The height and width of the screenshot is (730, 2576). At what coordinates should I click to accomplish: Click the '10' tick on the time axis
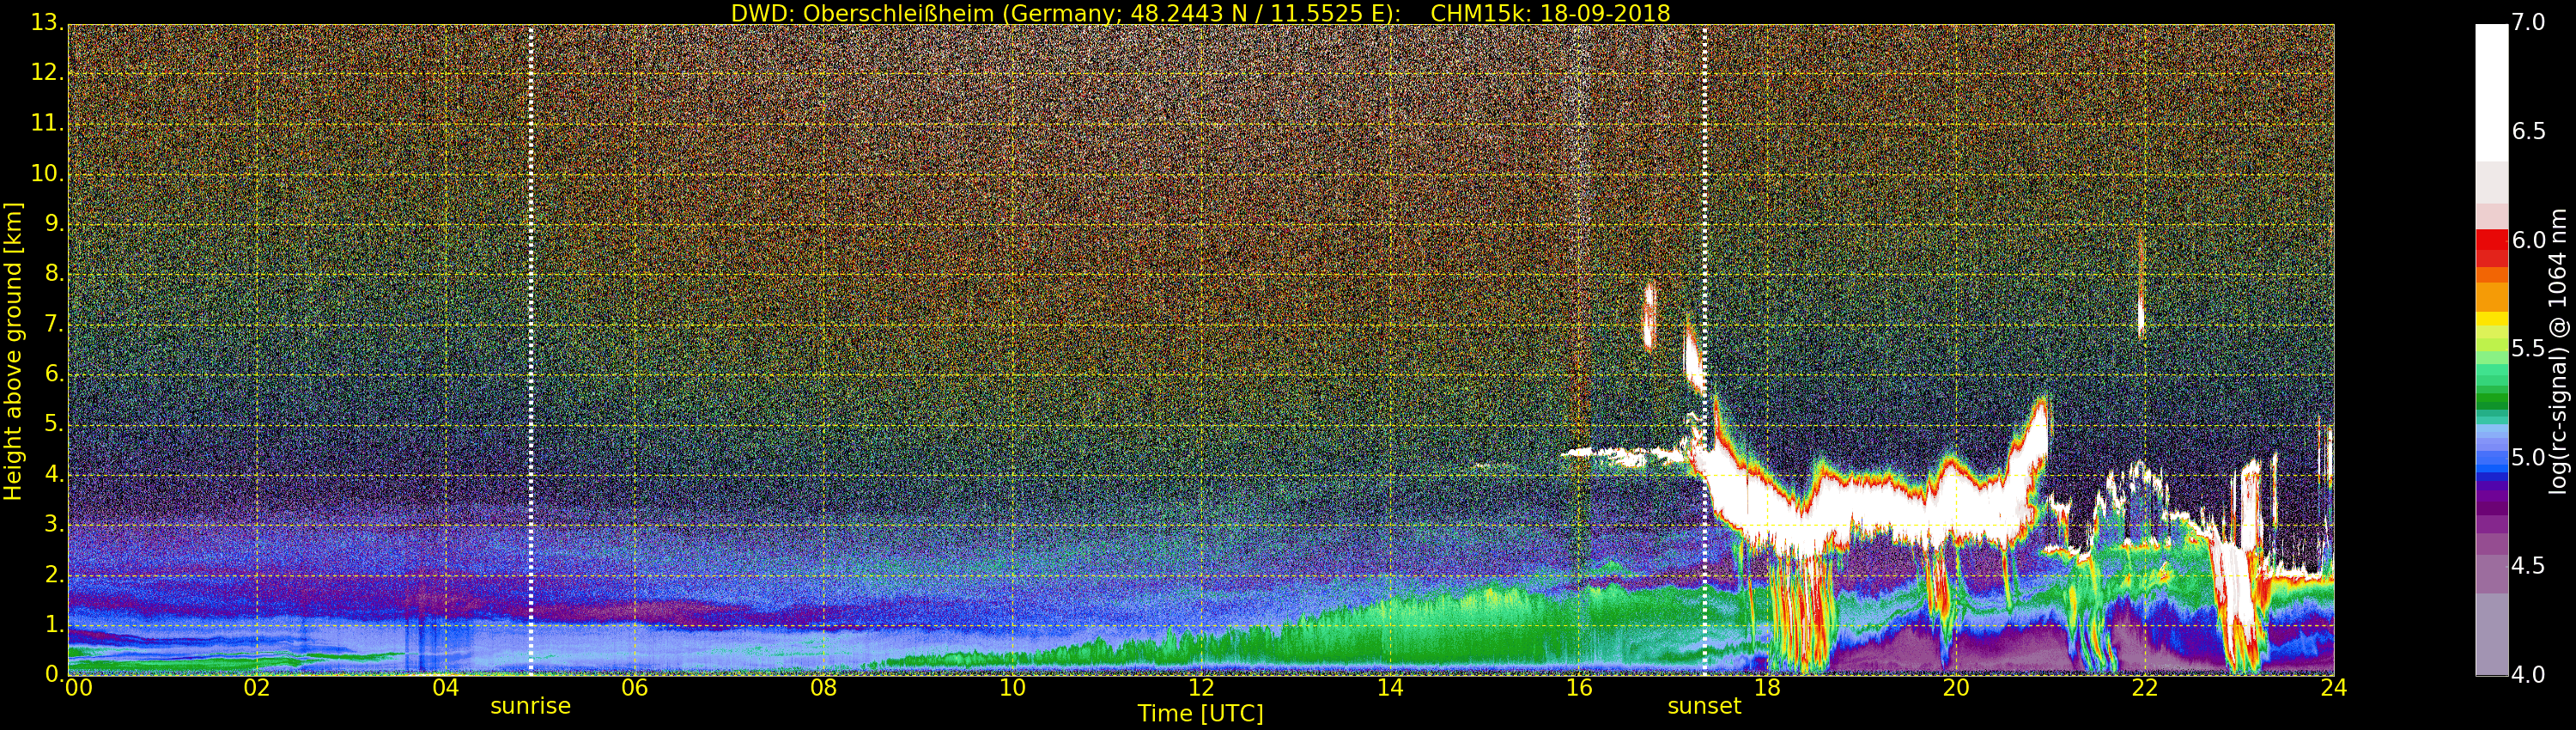tap(1013, 688)
